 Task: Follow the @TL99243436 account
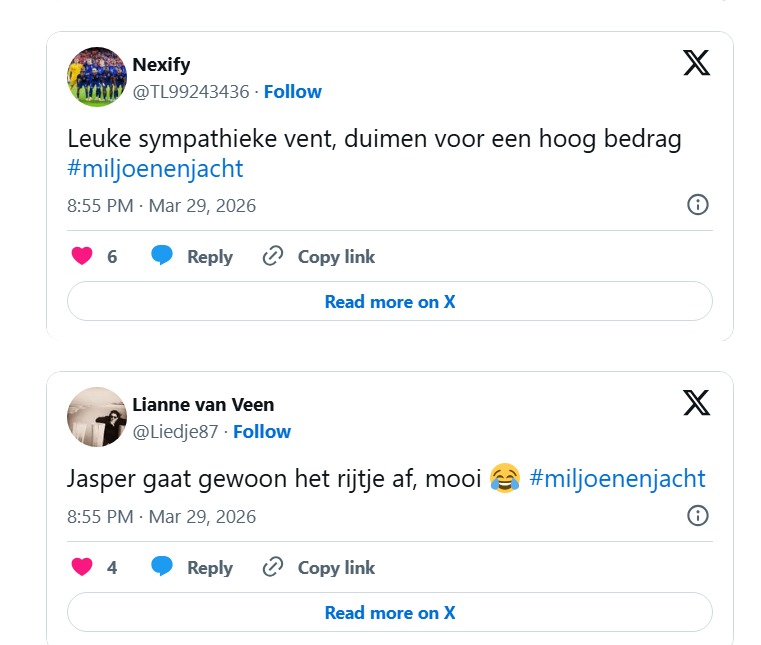(x=292, y=91)
